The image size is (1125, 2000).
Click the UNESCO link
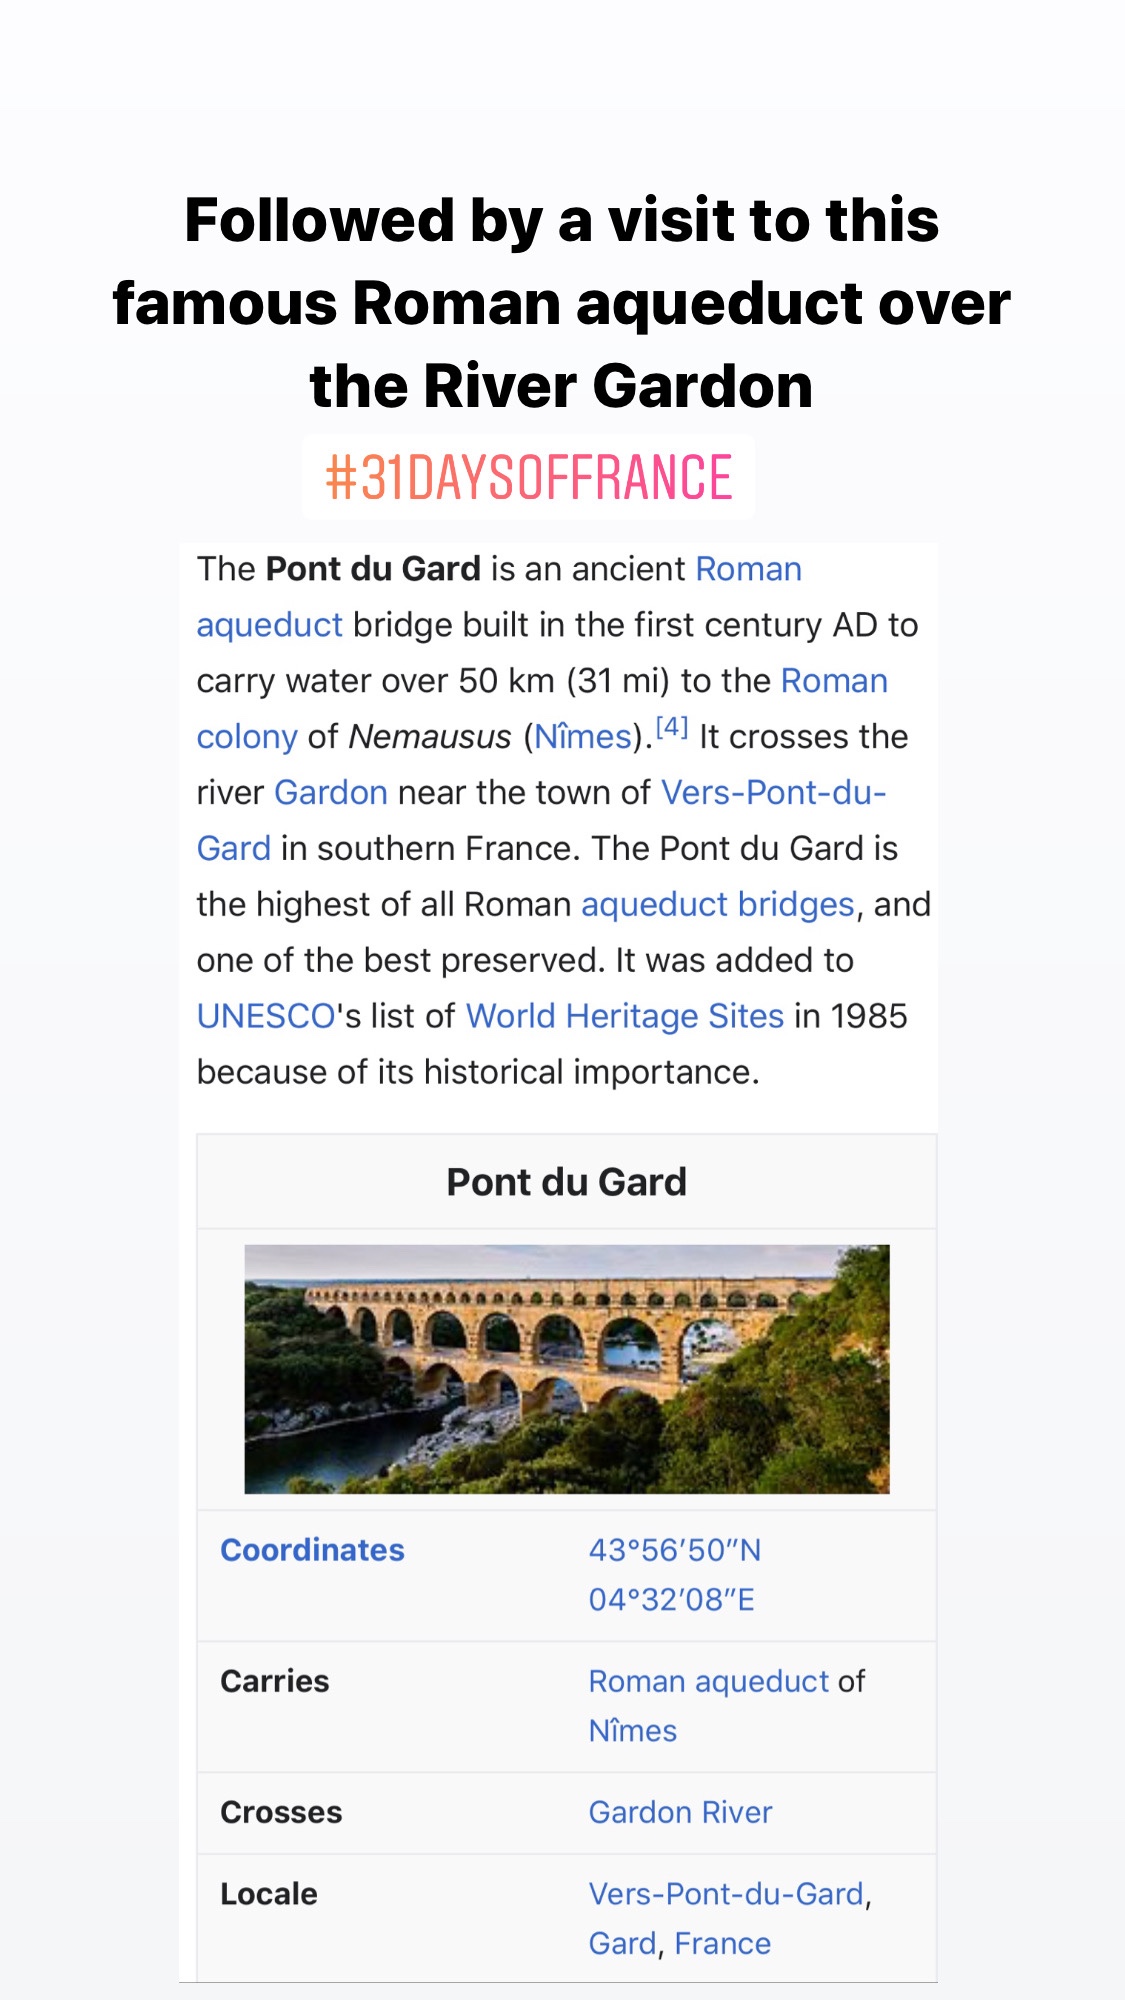pos(265,1017)
